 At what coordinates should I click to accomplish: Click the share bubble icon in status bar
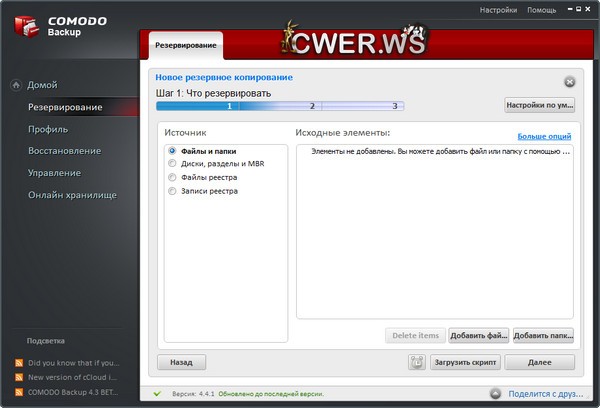click(x=498, y=394)
